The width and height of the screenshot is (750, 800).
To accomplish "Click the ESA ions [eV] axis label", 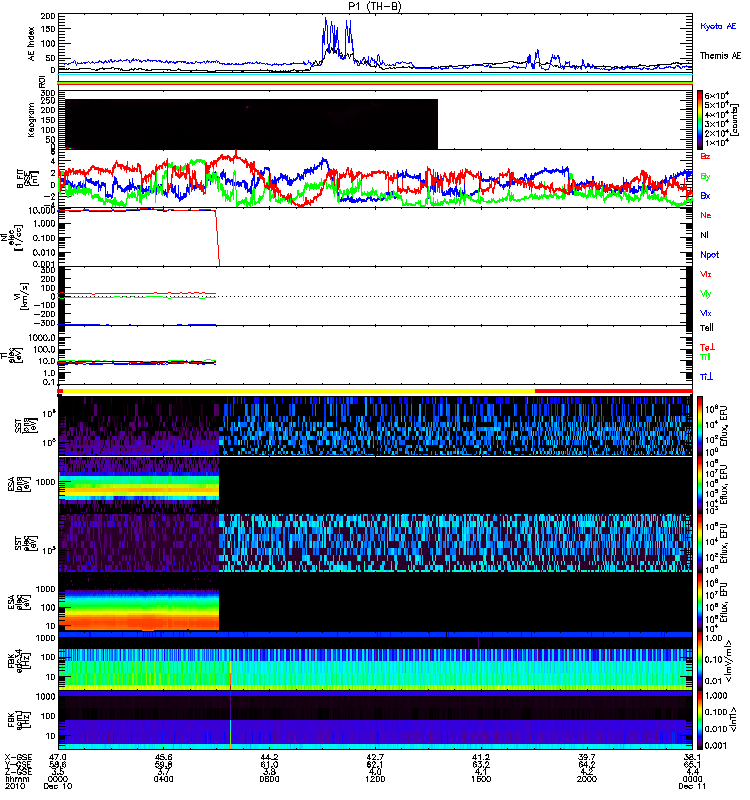I will [x=18, y=484].
